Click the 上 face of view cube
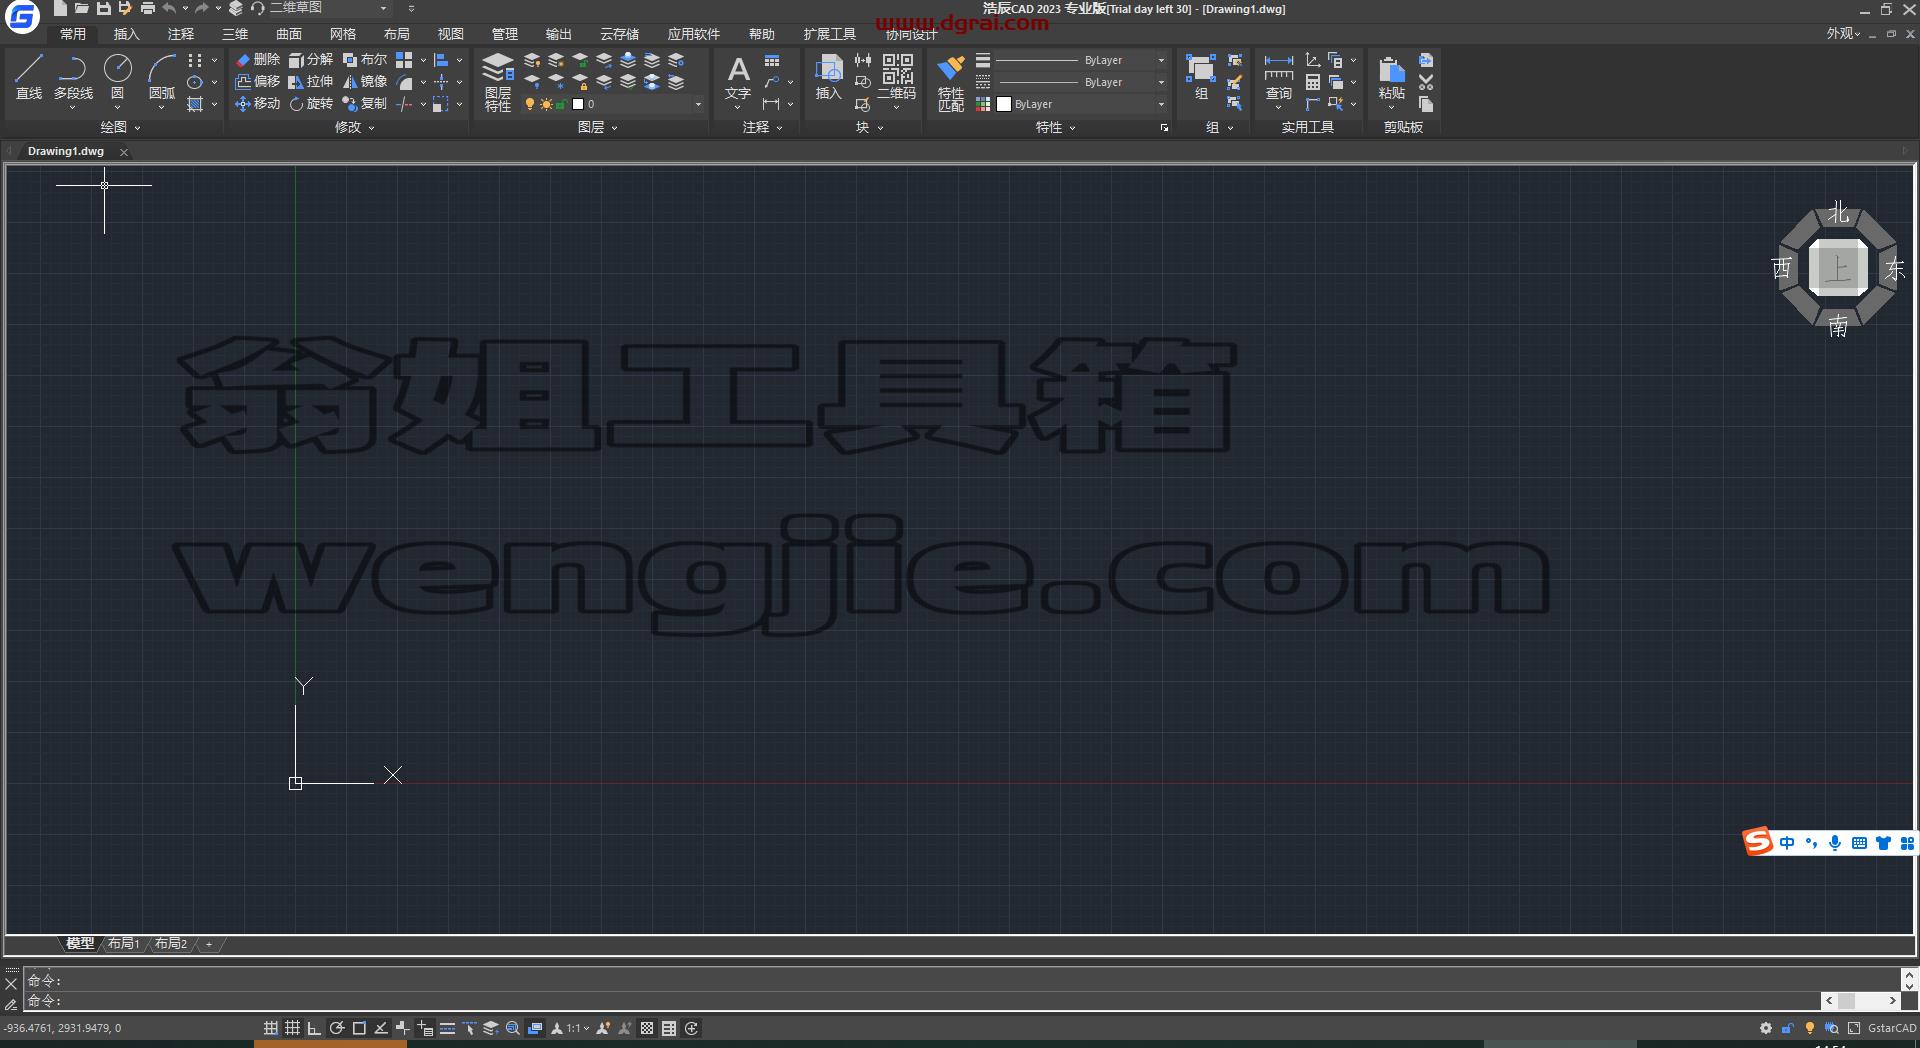The height and width of the screenshot is (1048, 1920). (x=1838, y=268)
